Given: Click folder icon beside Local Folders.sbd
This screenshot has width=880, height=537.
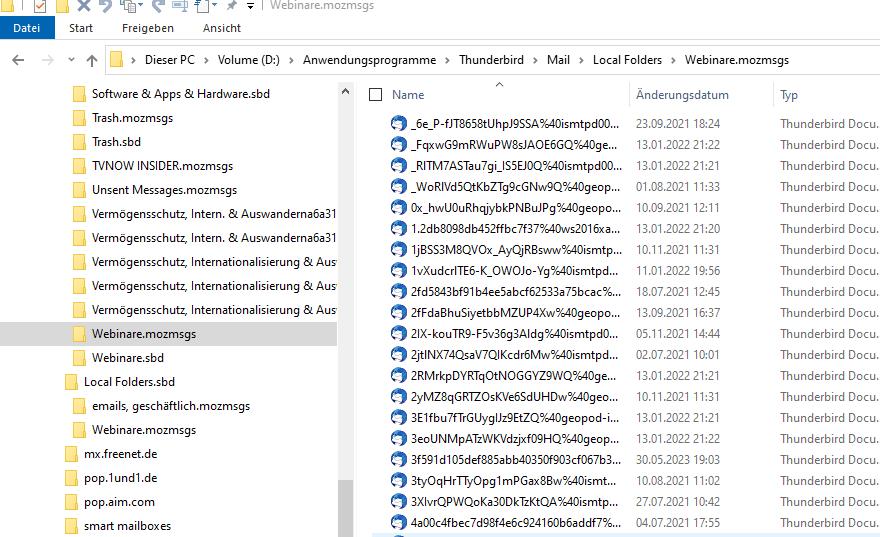Looking at the screenshot, I should click(x=71, y=382).
